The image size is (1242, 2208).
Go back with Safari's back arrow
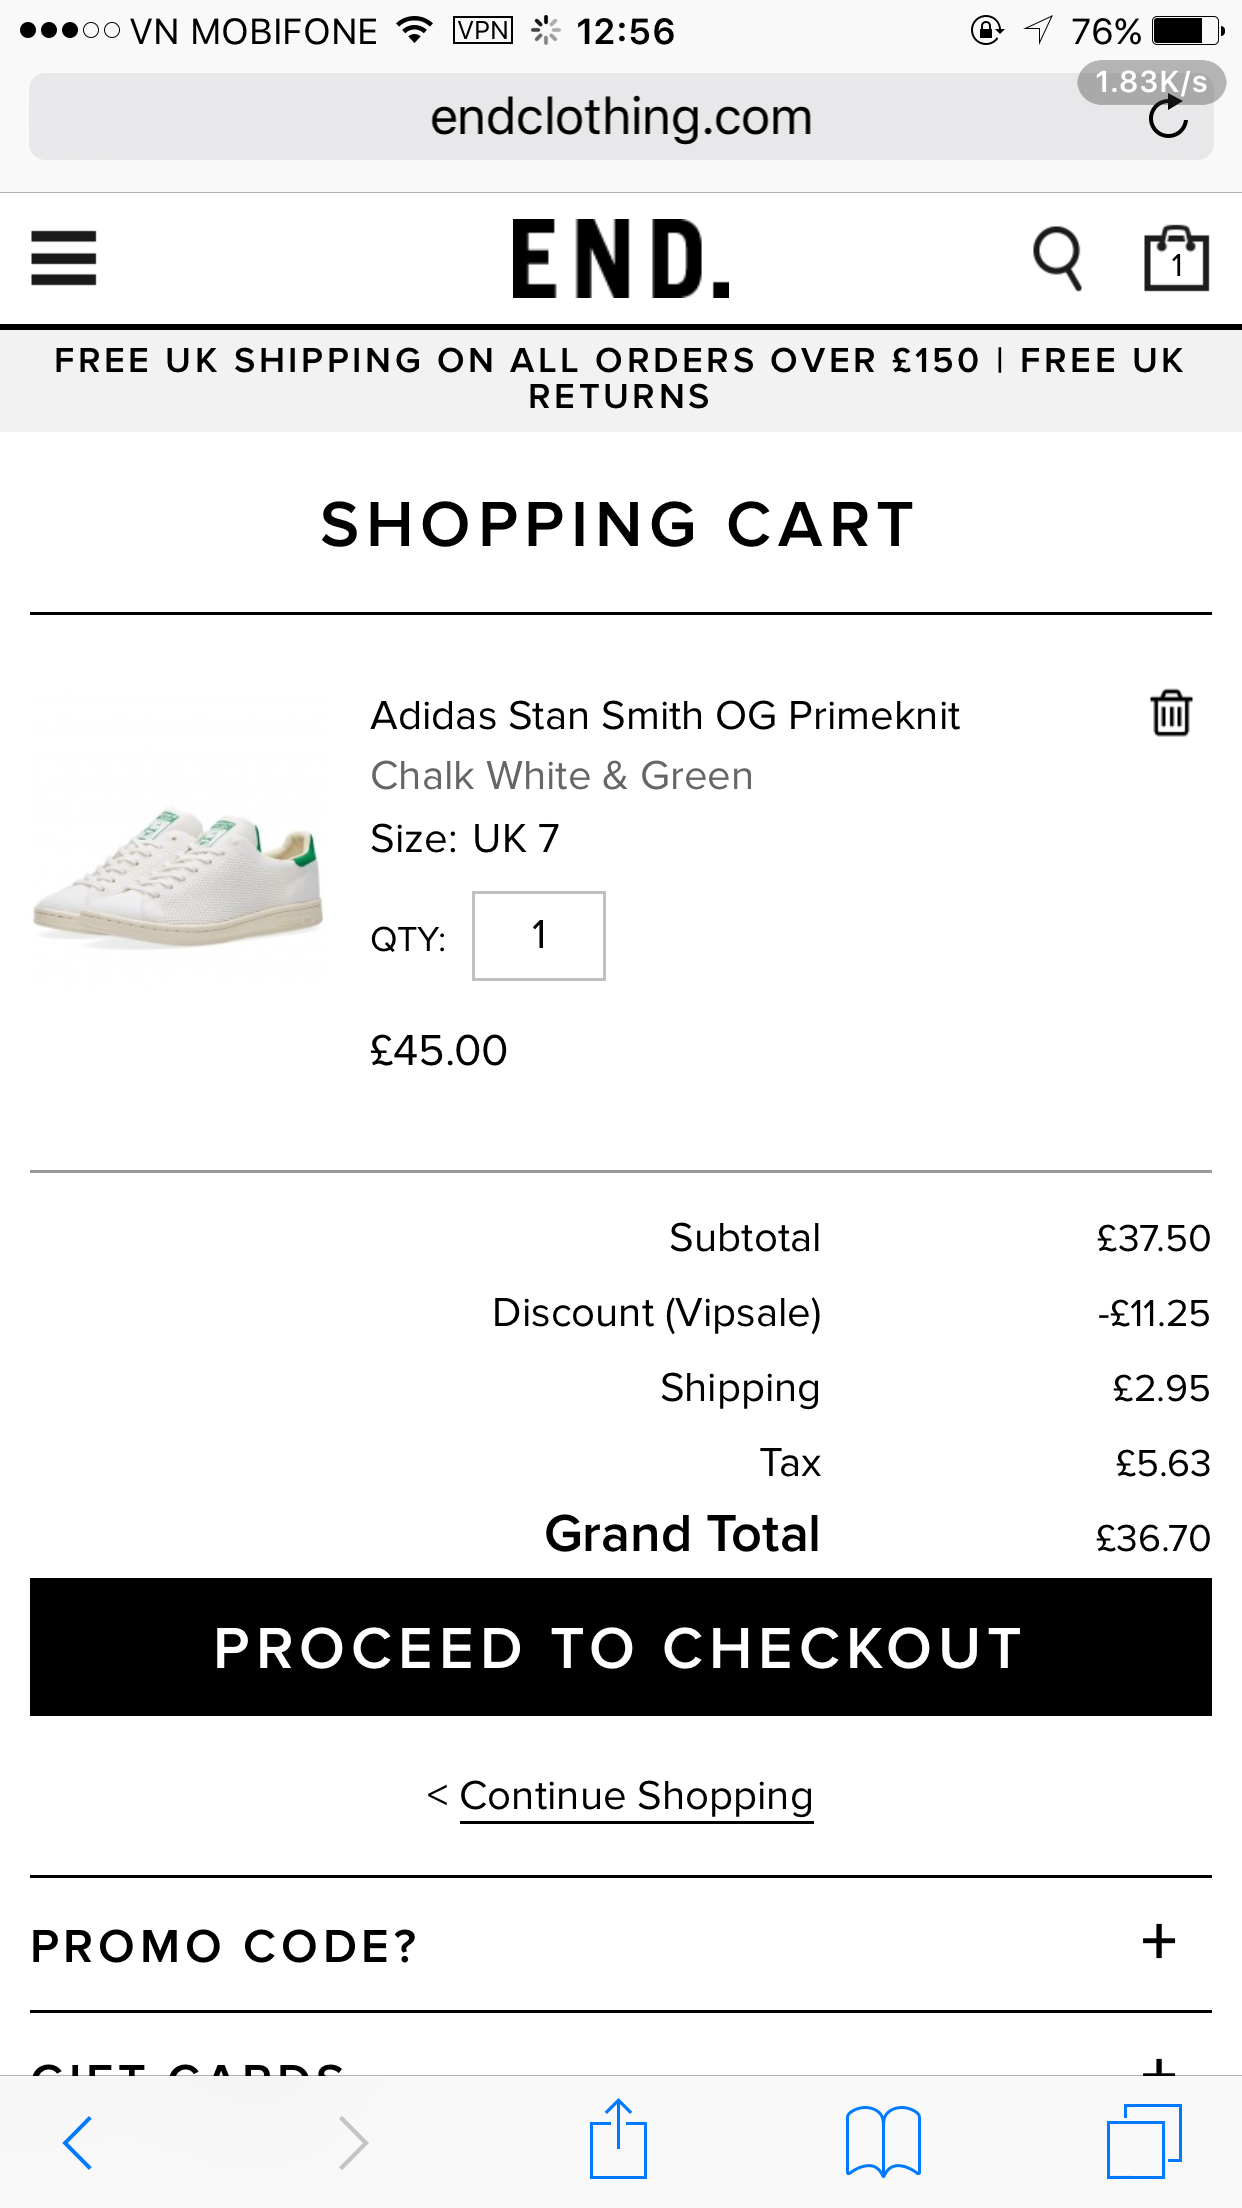coord(78,2142)
